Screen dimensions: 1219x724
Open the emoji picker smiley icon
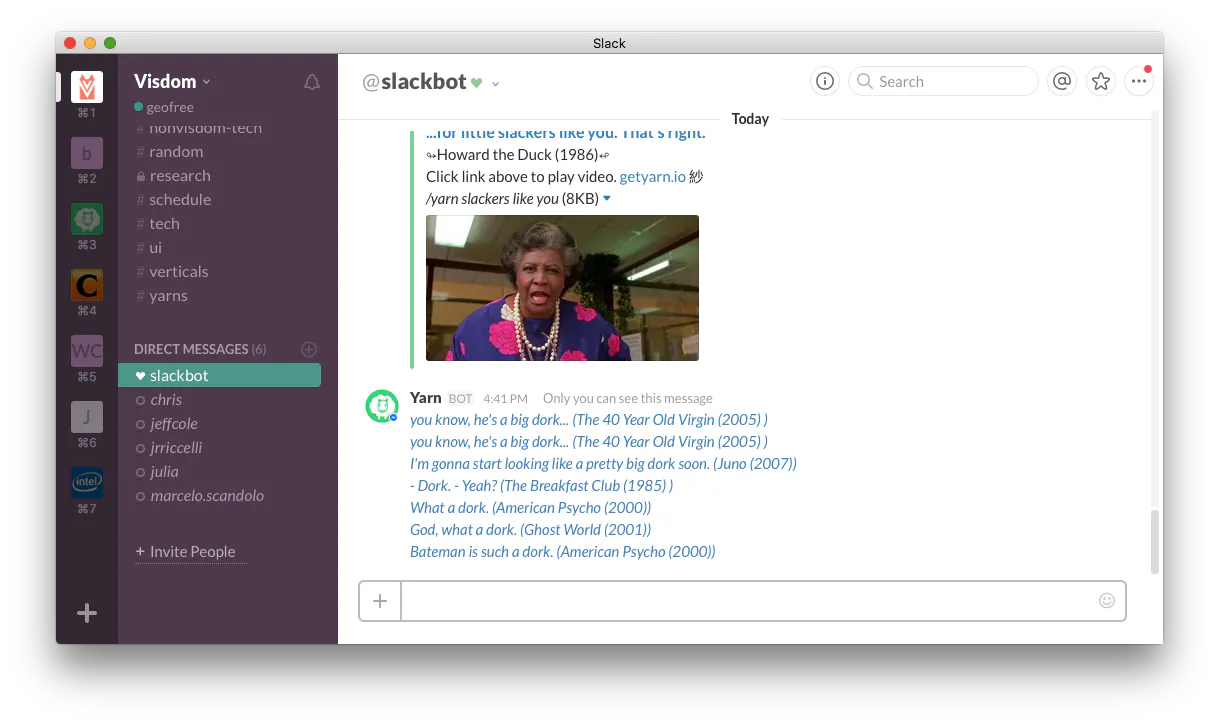(x=1107, y=600)
